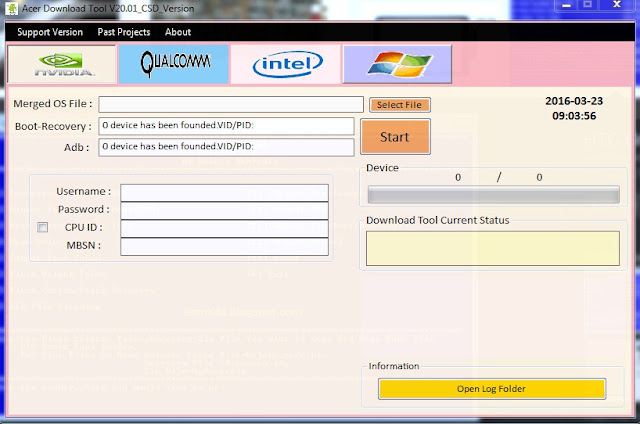Click the Password label
Image resolution: width=640 pixels, height=424 pixels.
coord(84,209)
